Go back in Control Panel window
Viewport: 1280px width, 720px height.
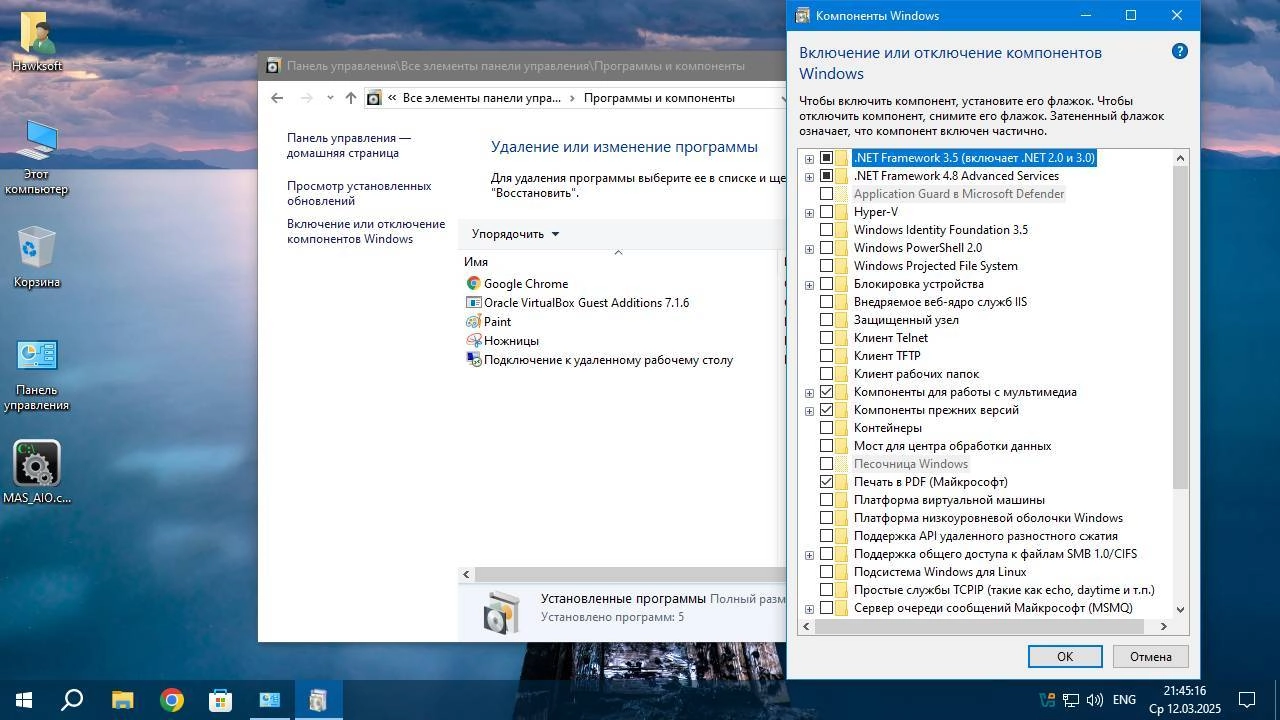tap(277, 98)
